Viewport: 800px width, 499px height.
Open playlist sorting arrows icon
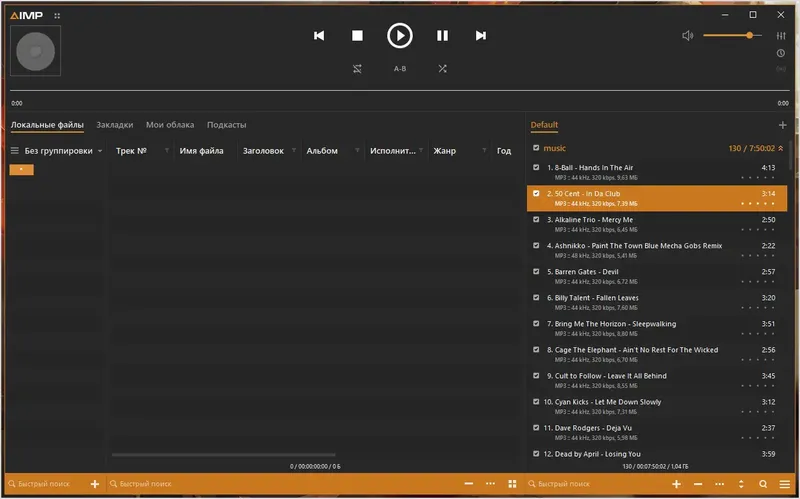pyautogui.click(x=741, y=484)
